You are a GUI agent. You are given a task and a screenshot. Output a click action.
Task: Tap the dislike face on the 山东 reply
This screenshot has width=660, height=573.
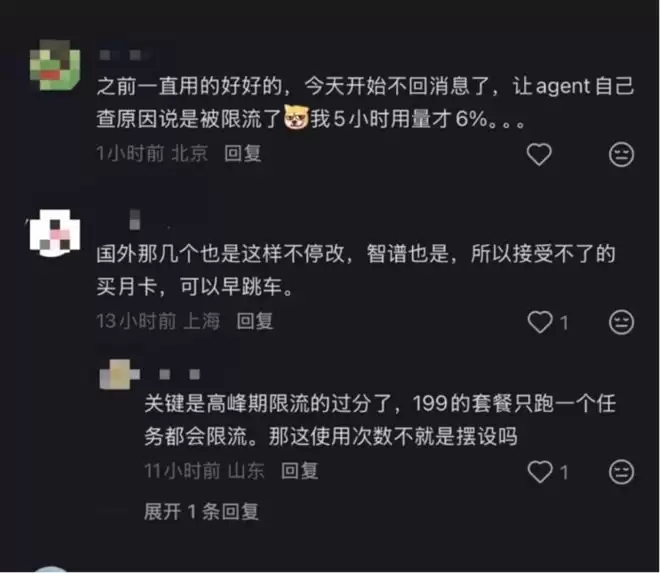click(x=621, y=472)
